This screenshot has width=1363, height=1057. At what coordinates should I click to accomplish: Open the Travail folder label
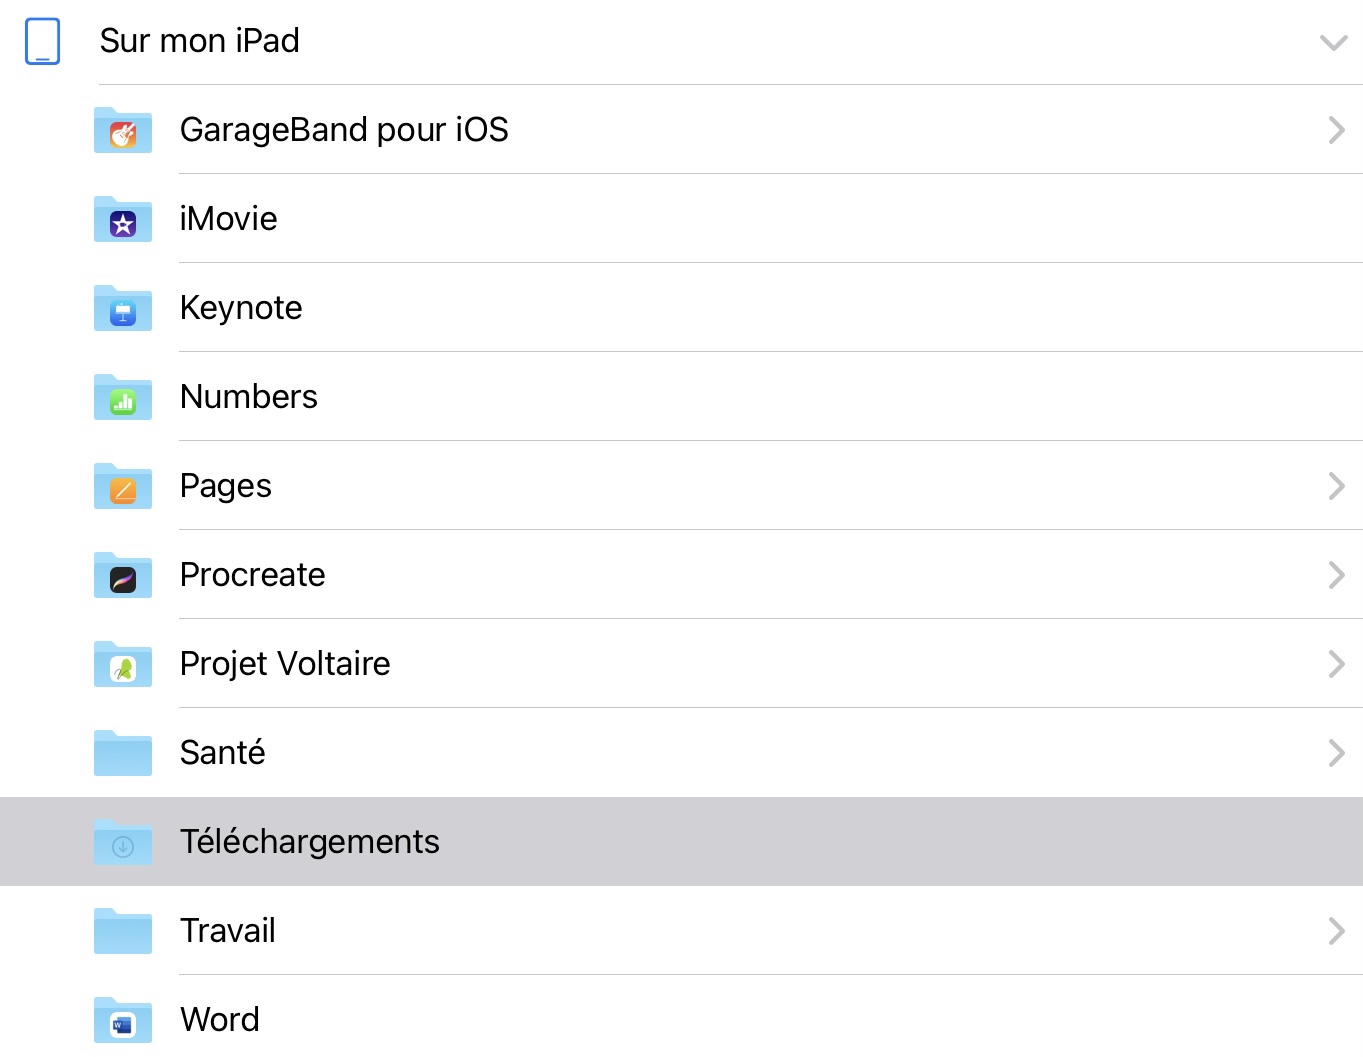click(228, 931)
